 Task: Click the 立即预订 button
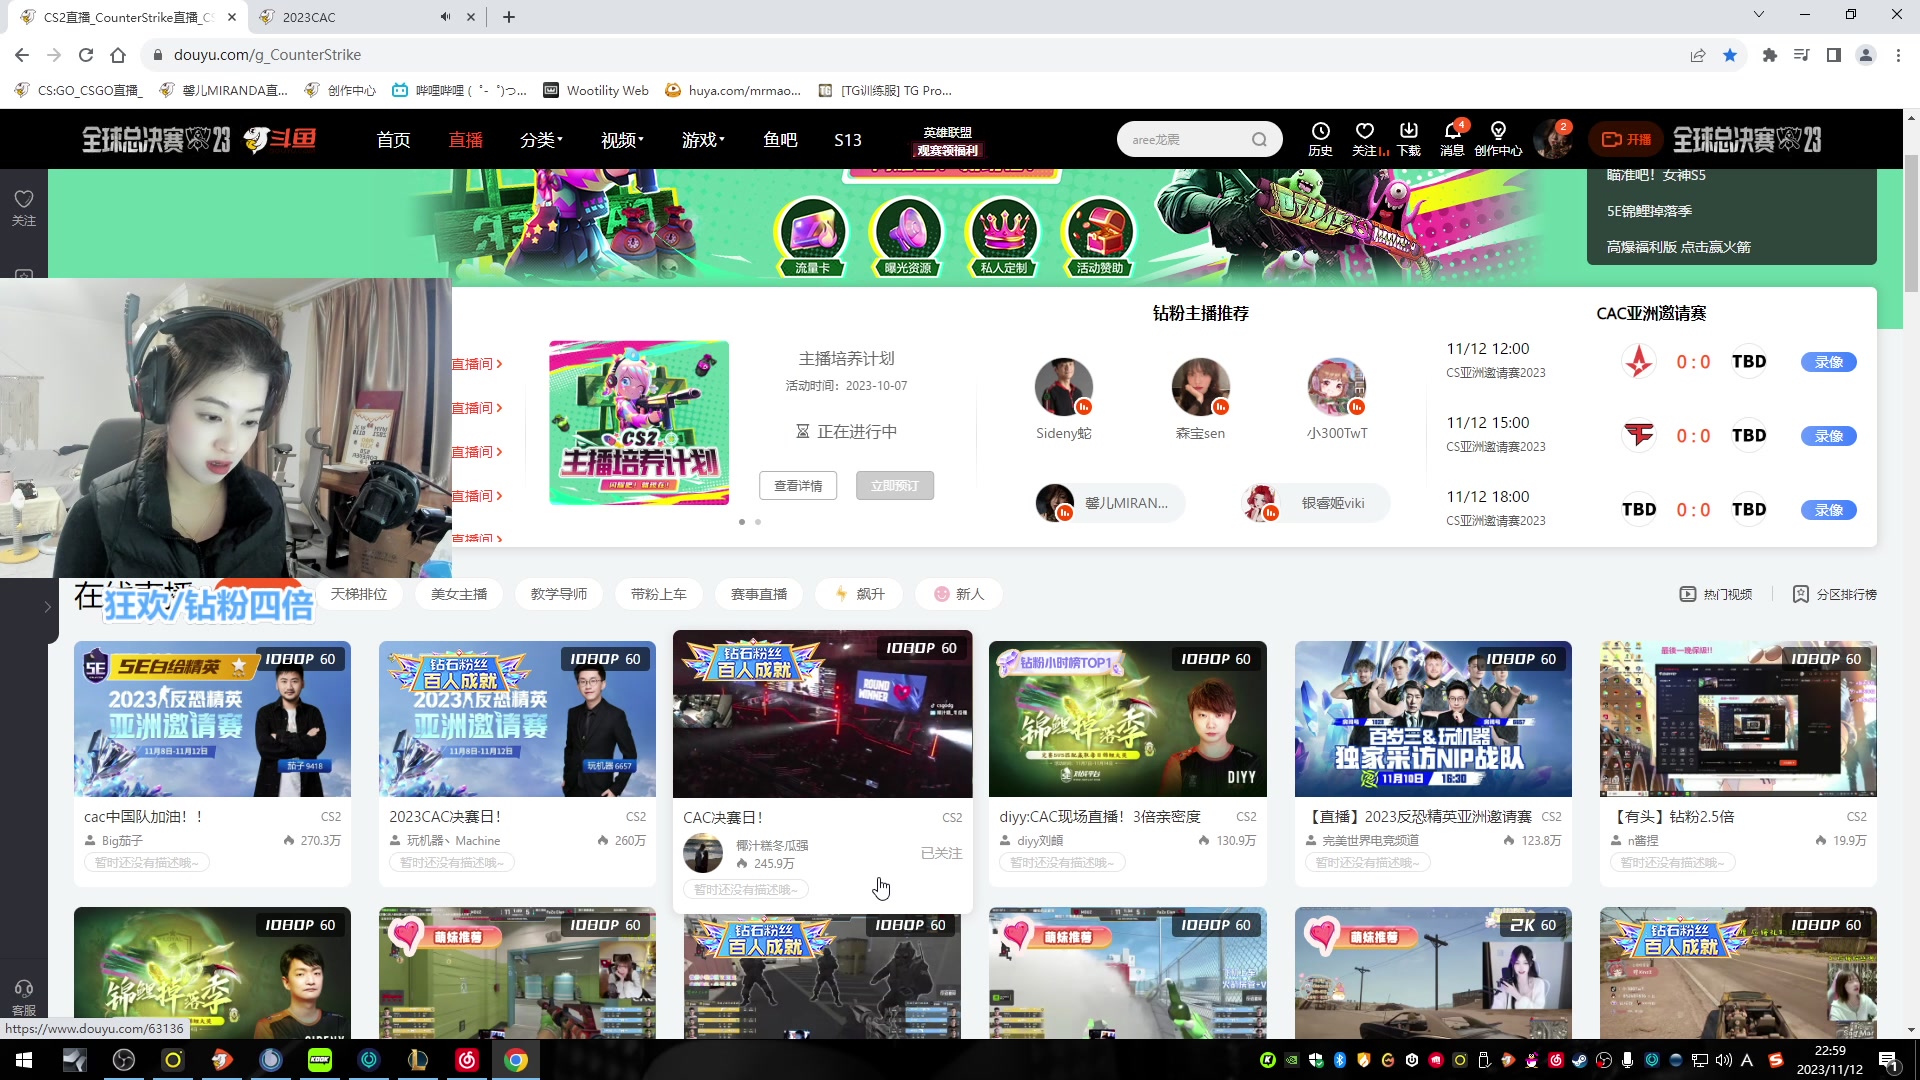(895, 486)
